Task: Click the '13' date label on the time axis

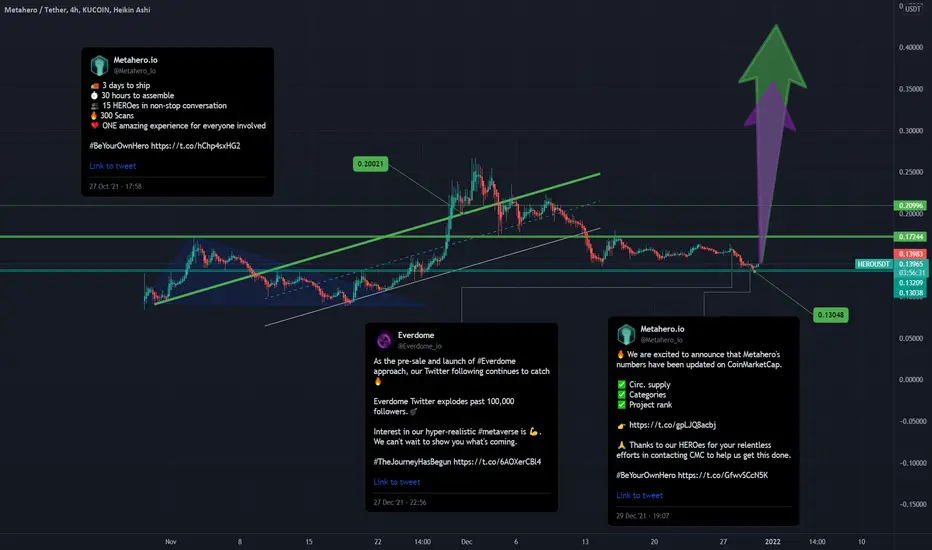Action: click(585, 542)
